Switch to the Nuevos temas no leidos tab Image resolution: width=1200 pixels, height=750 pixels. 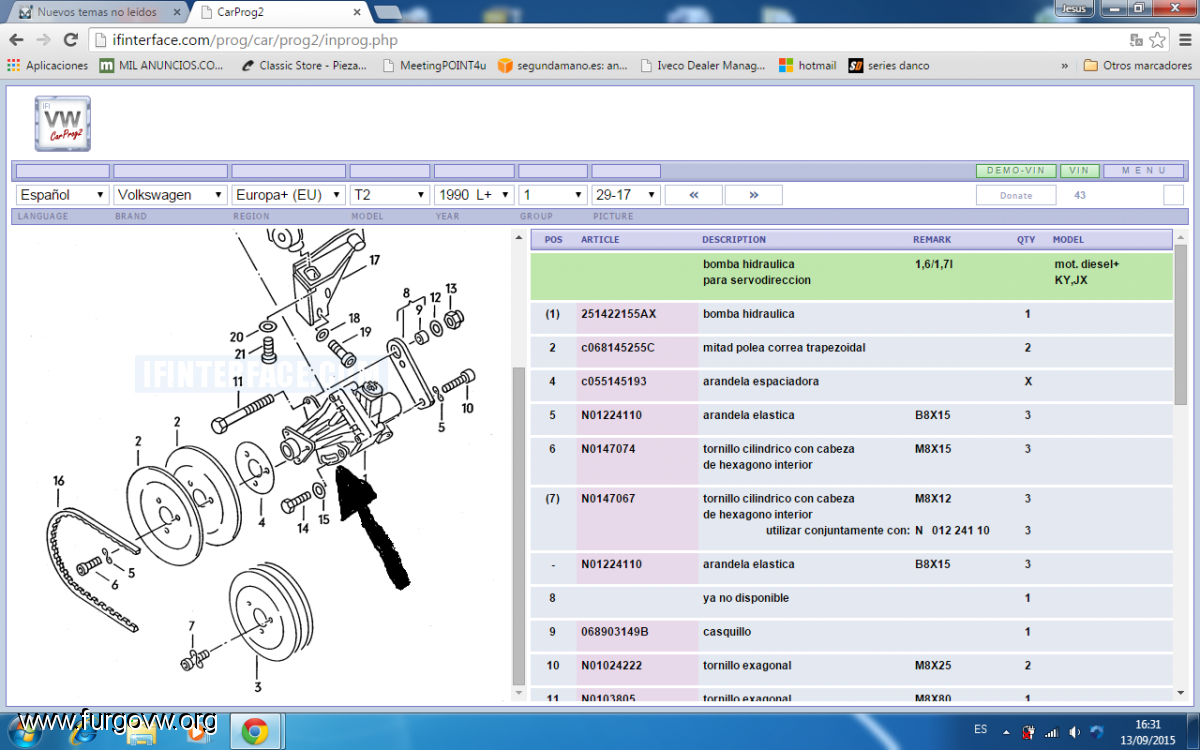[97, 13]
